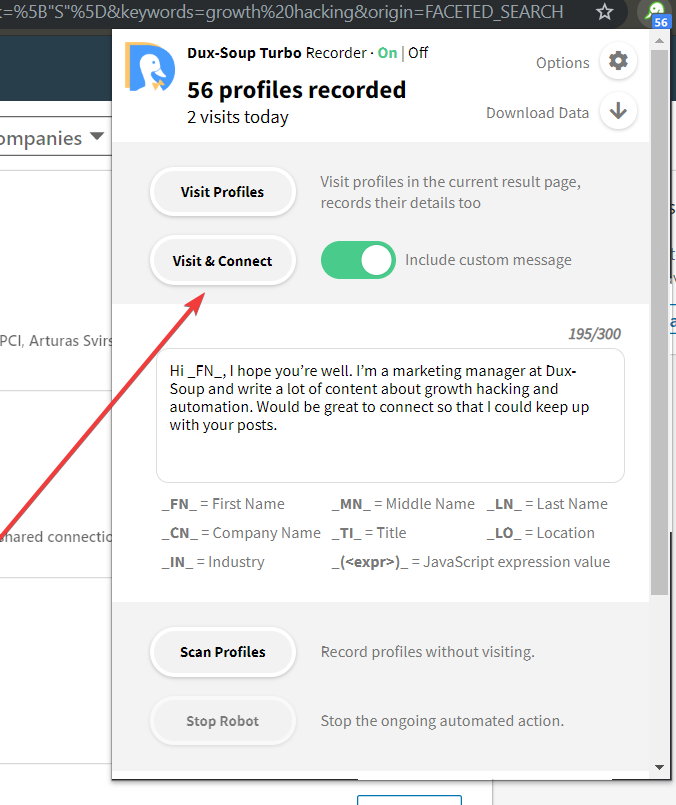The image size is (676, 805).
Task: Click the Include custom message label
Action: pyautogui.click(x=488, y=260)
